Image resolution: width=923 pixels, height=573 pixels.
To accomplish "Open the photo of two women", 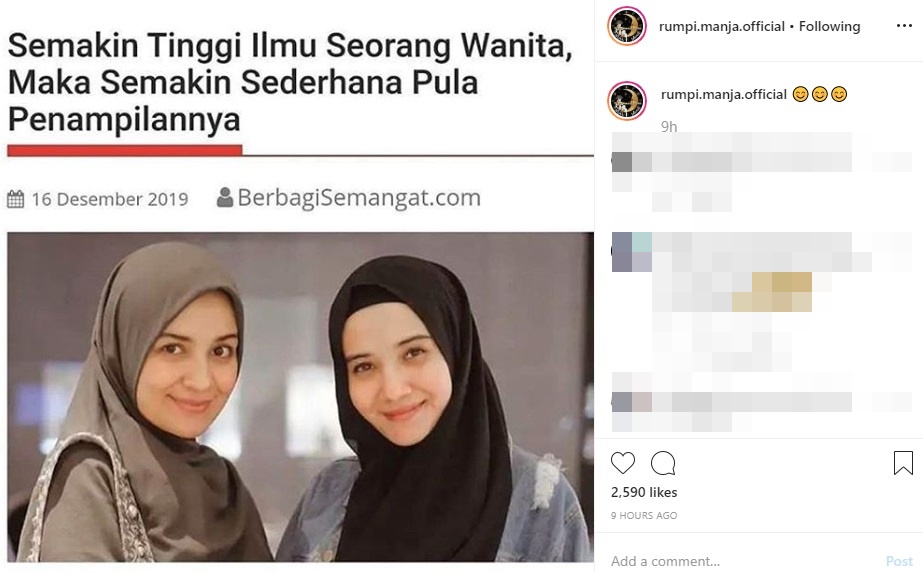I will click(x=300, y=396).
